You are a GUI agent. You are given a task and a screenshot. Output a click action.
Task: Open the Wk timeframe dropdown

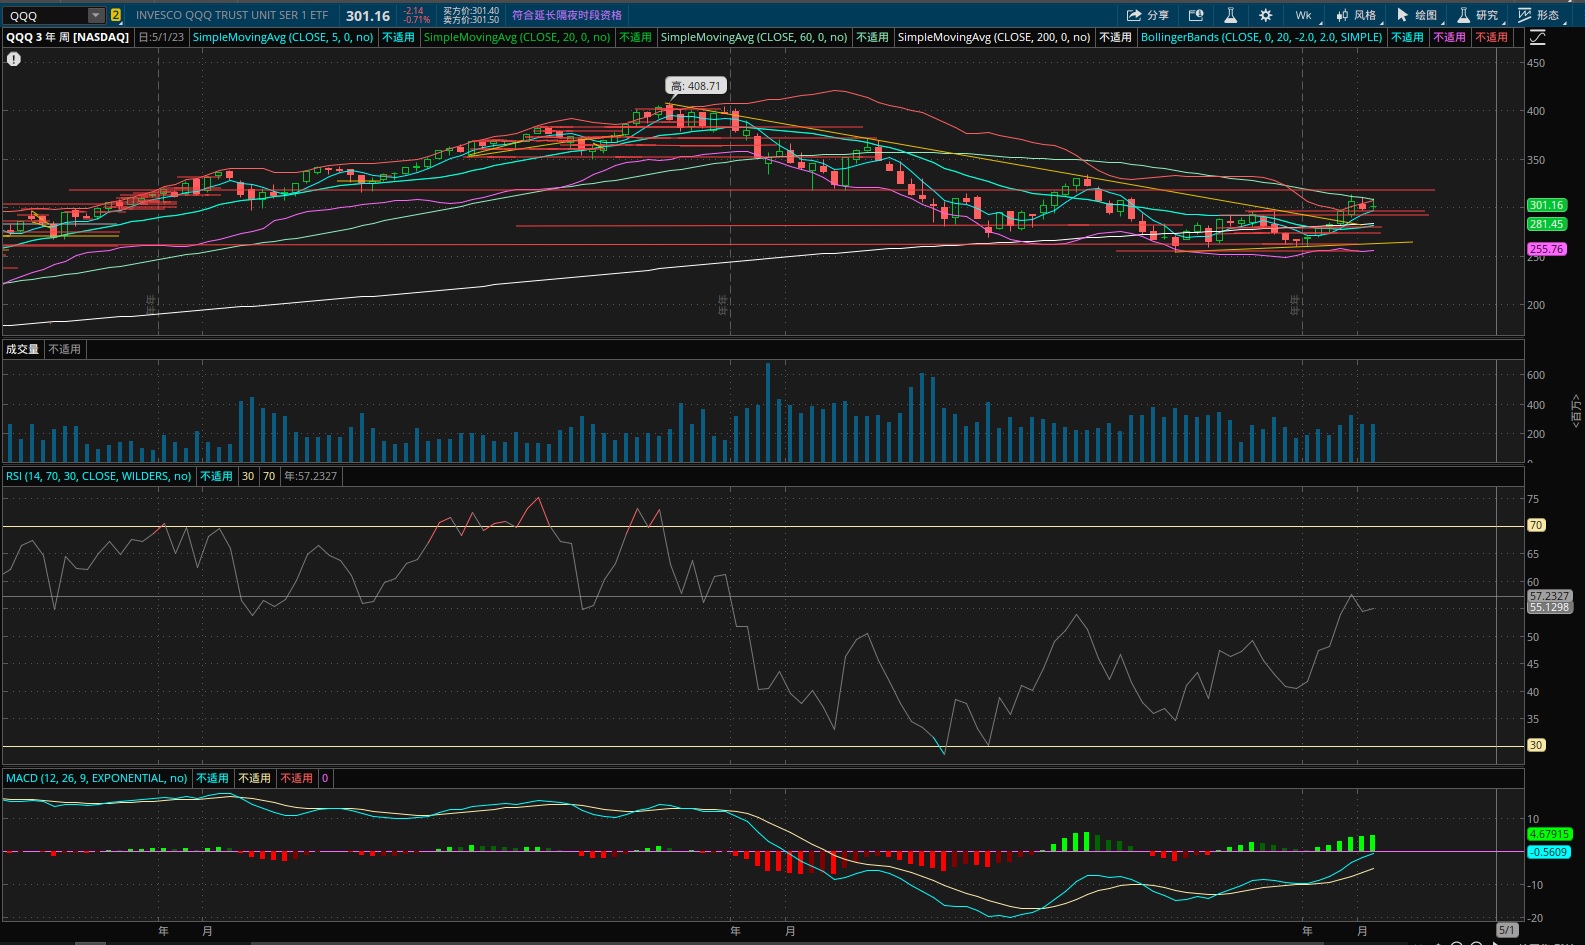point(1305,15)
